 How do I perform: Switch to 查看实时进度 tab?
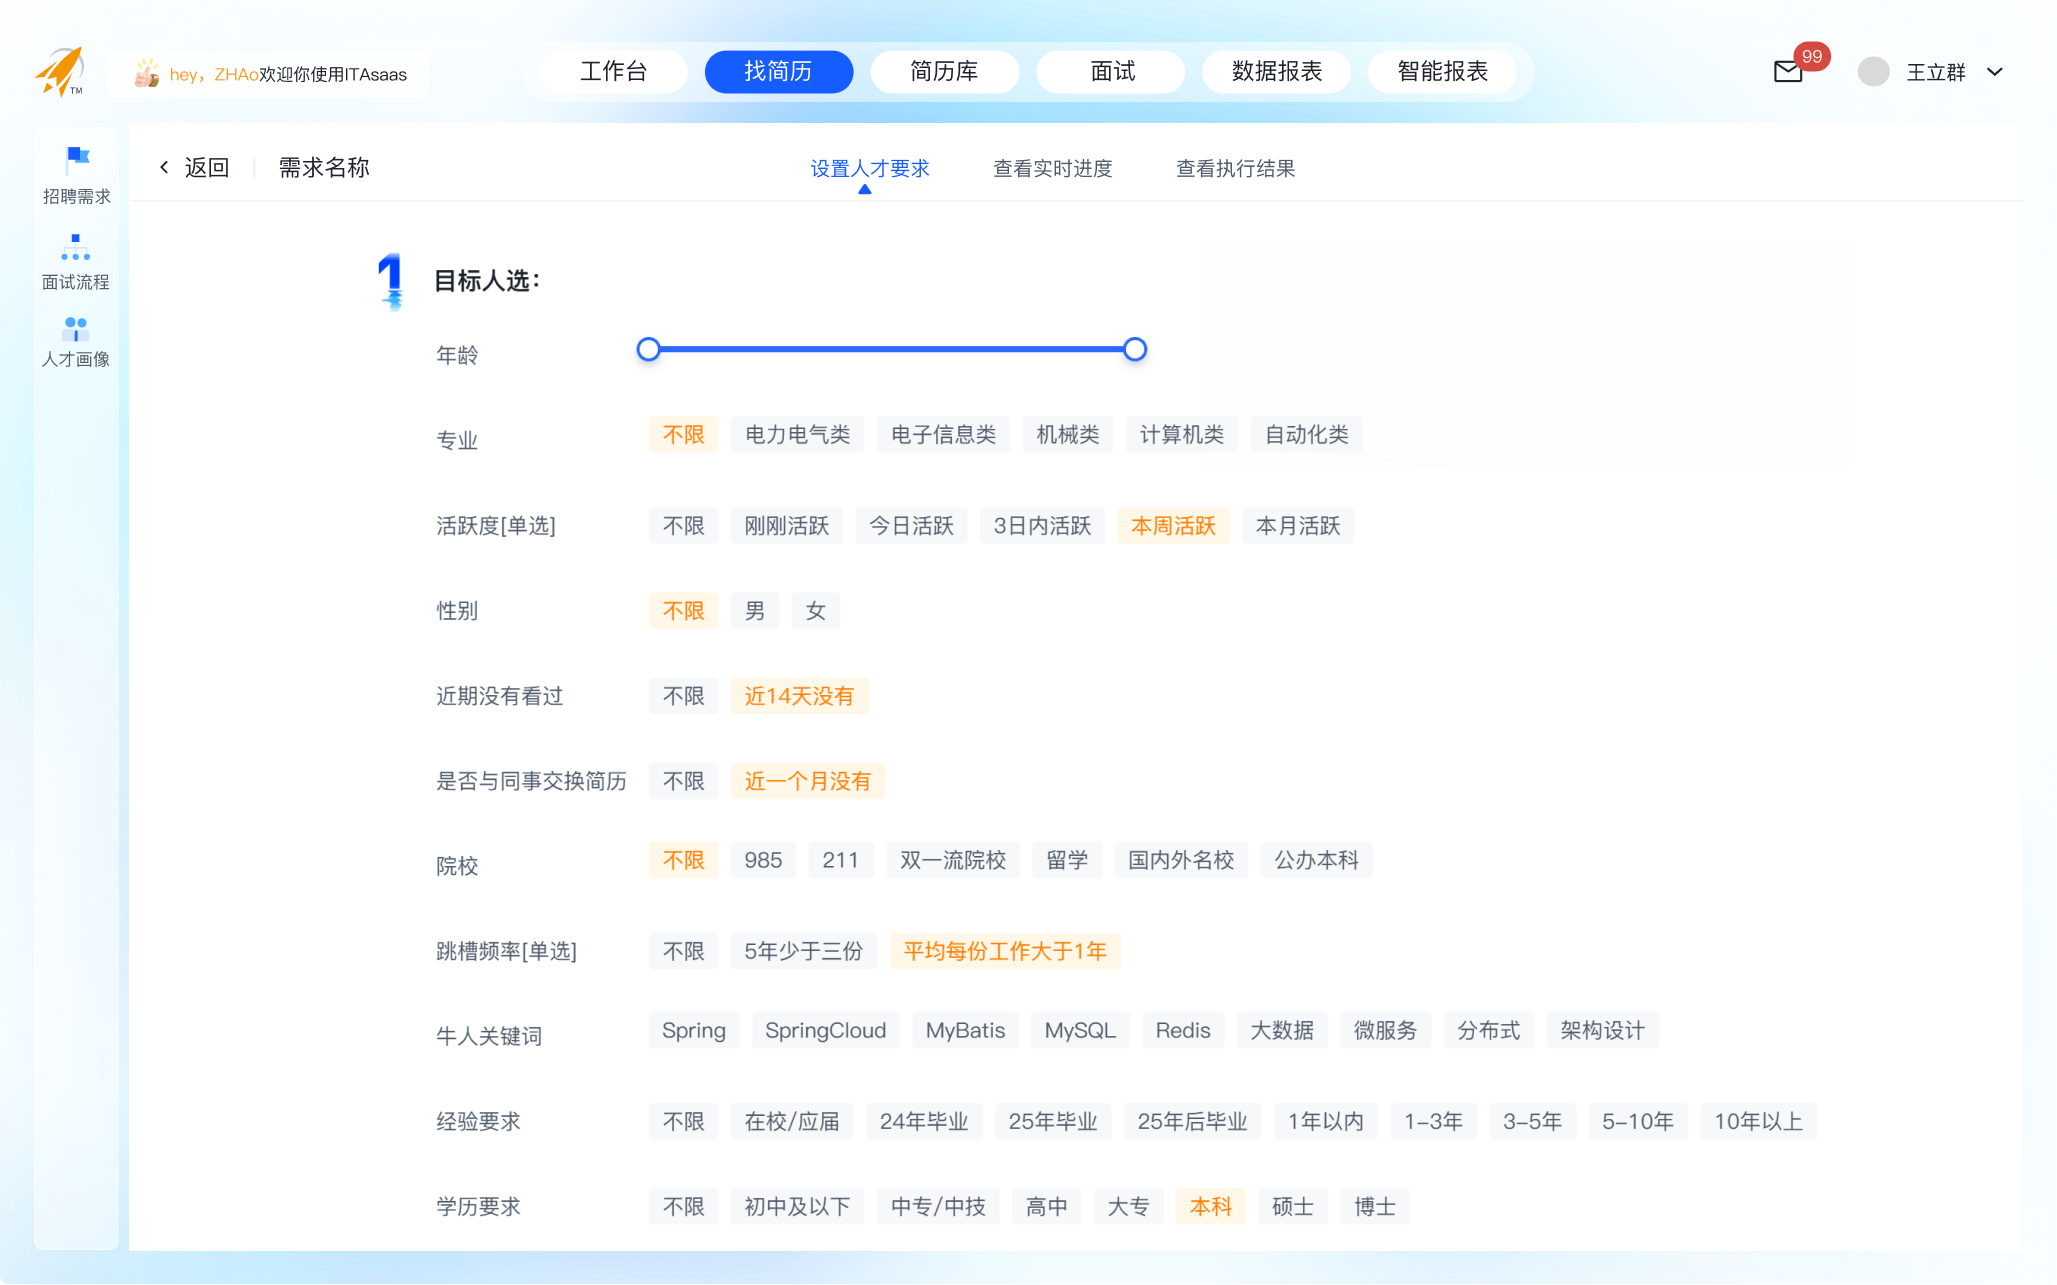[x=1052, y=169]
